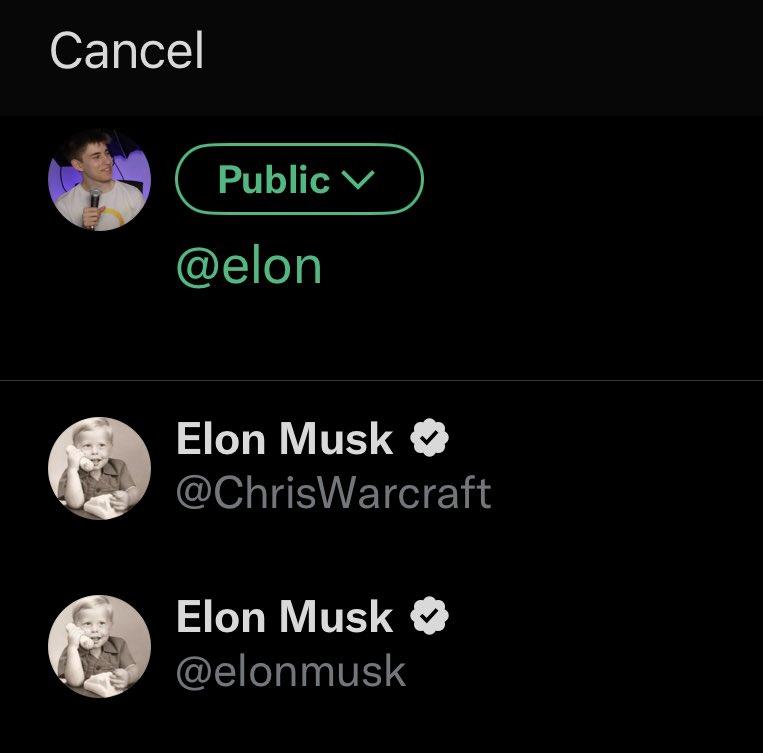The height and width of the screenshot is (753, 763).
Task: Click the verified badge on the @ChrisWarcraft account
Action: pos(430,439)
